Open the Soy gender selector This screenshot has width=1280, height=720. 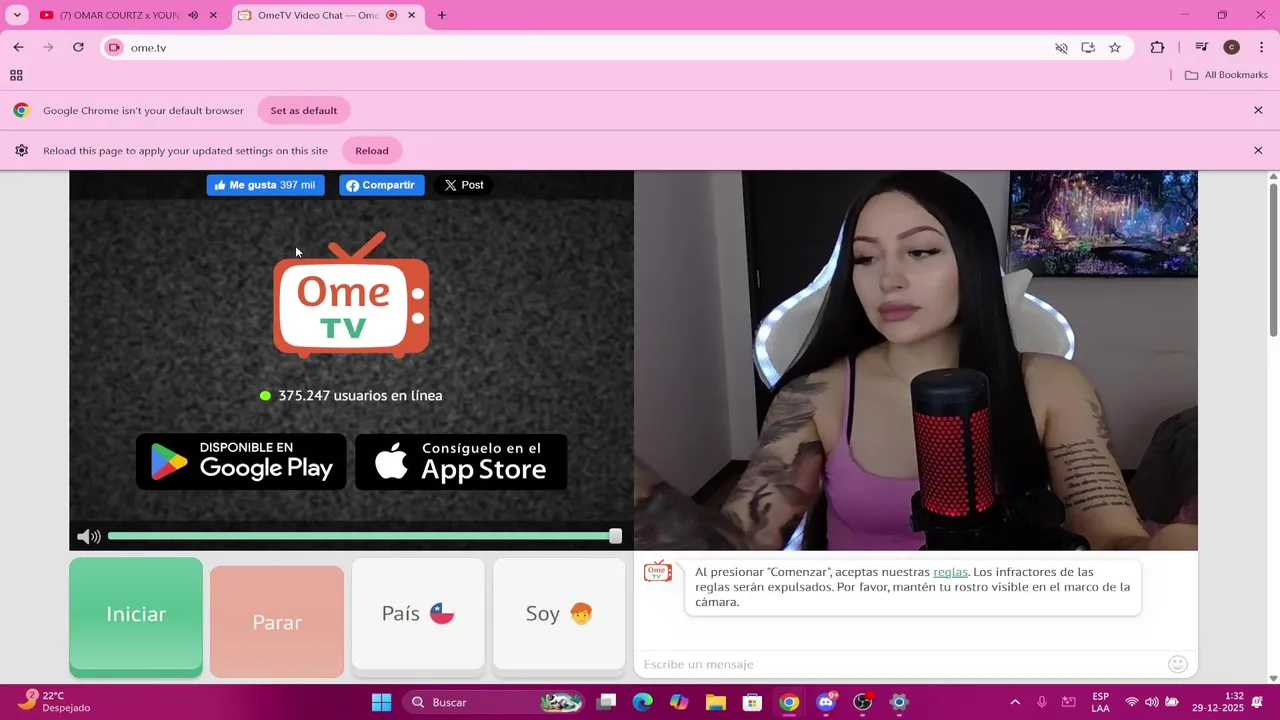tap(559, 614)
